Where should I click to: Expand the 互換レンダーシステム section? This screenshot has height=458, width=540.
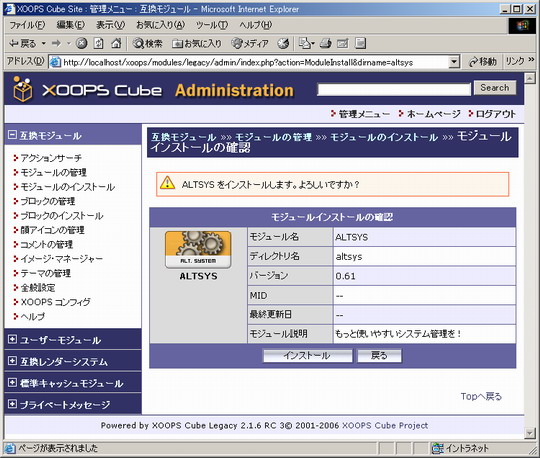[12, 361]
